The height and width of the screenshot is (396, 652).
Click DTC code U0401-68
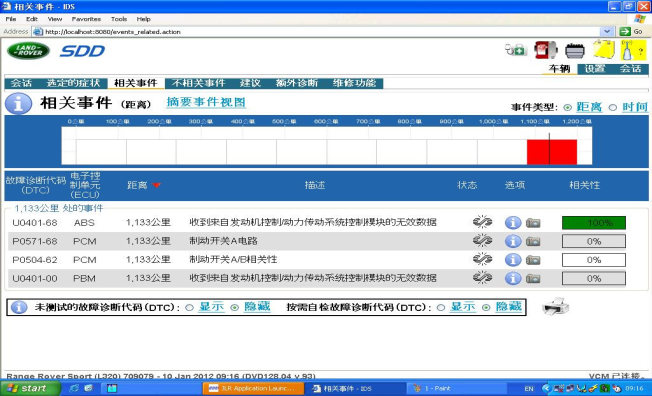tap(35, 223)
